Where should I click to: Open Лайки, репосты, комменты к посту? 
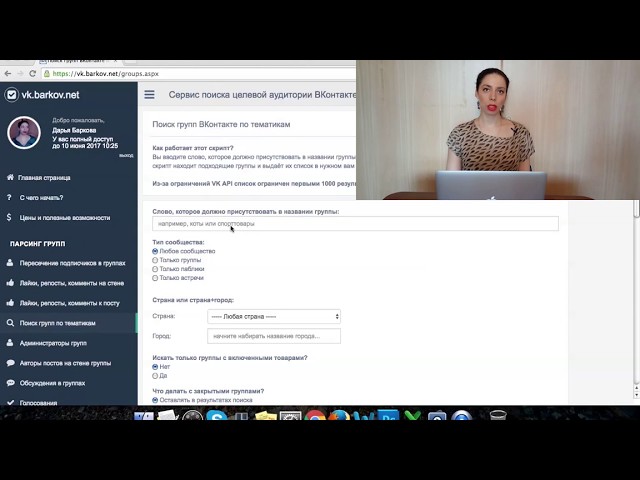69,303
